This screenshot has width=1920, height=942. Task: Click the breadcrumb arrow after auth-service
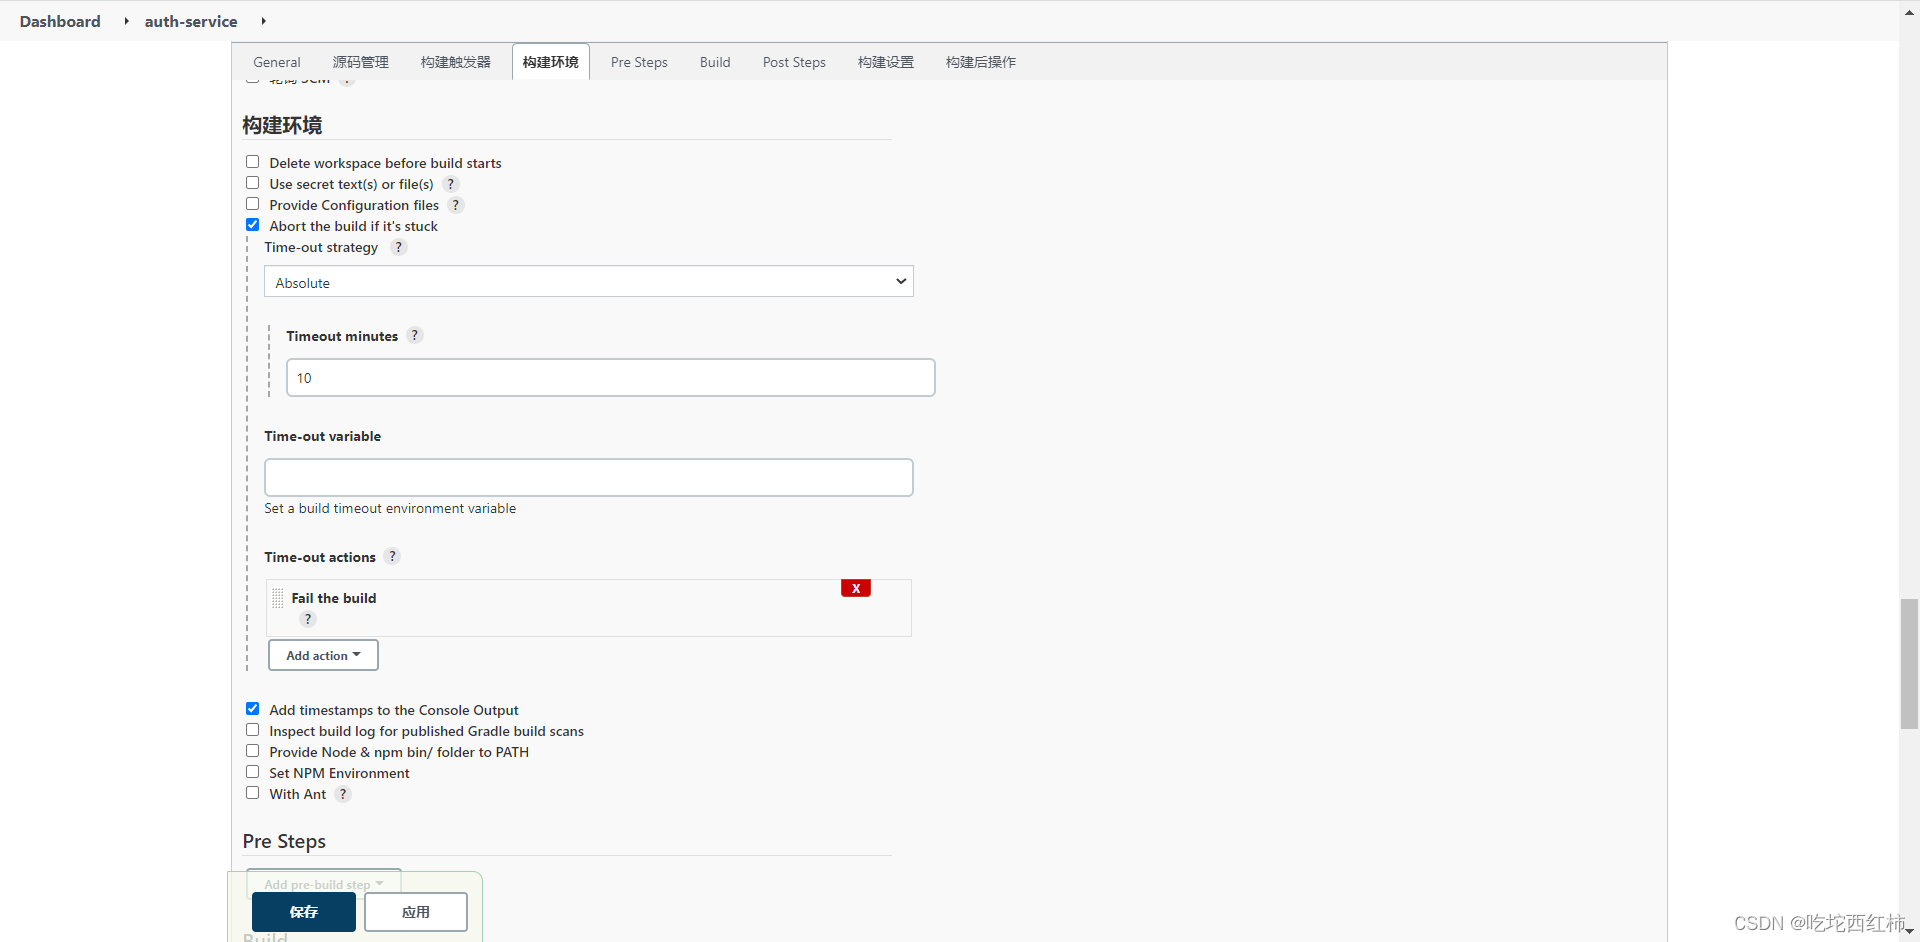tap(263, 21)
